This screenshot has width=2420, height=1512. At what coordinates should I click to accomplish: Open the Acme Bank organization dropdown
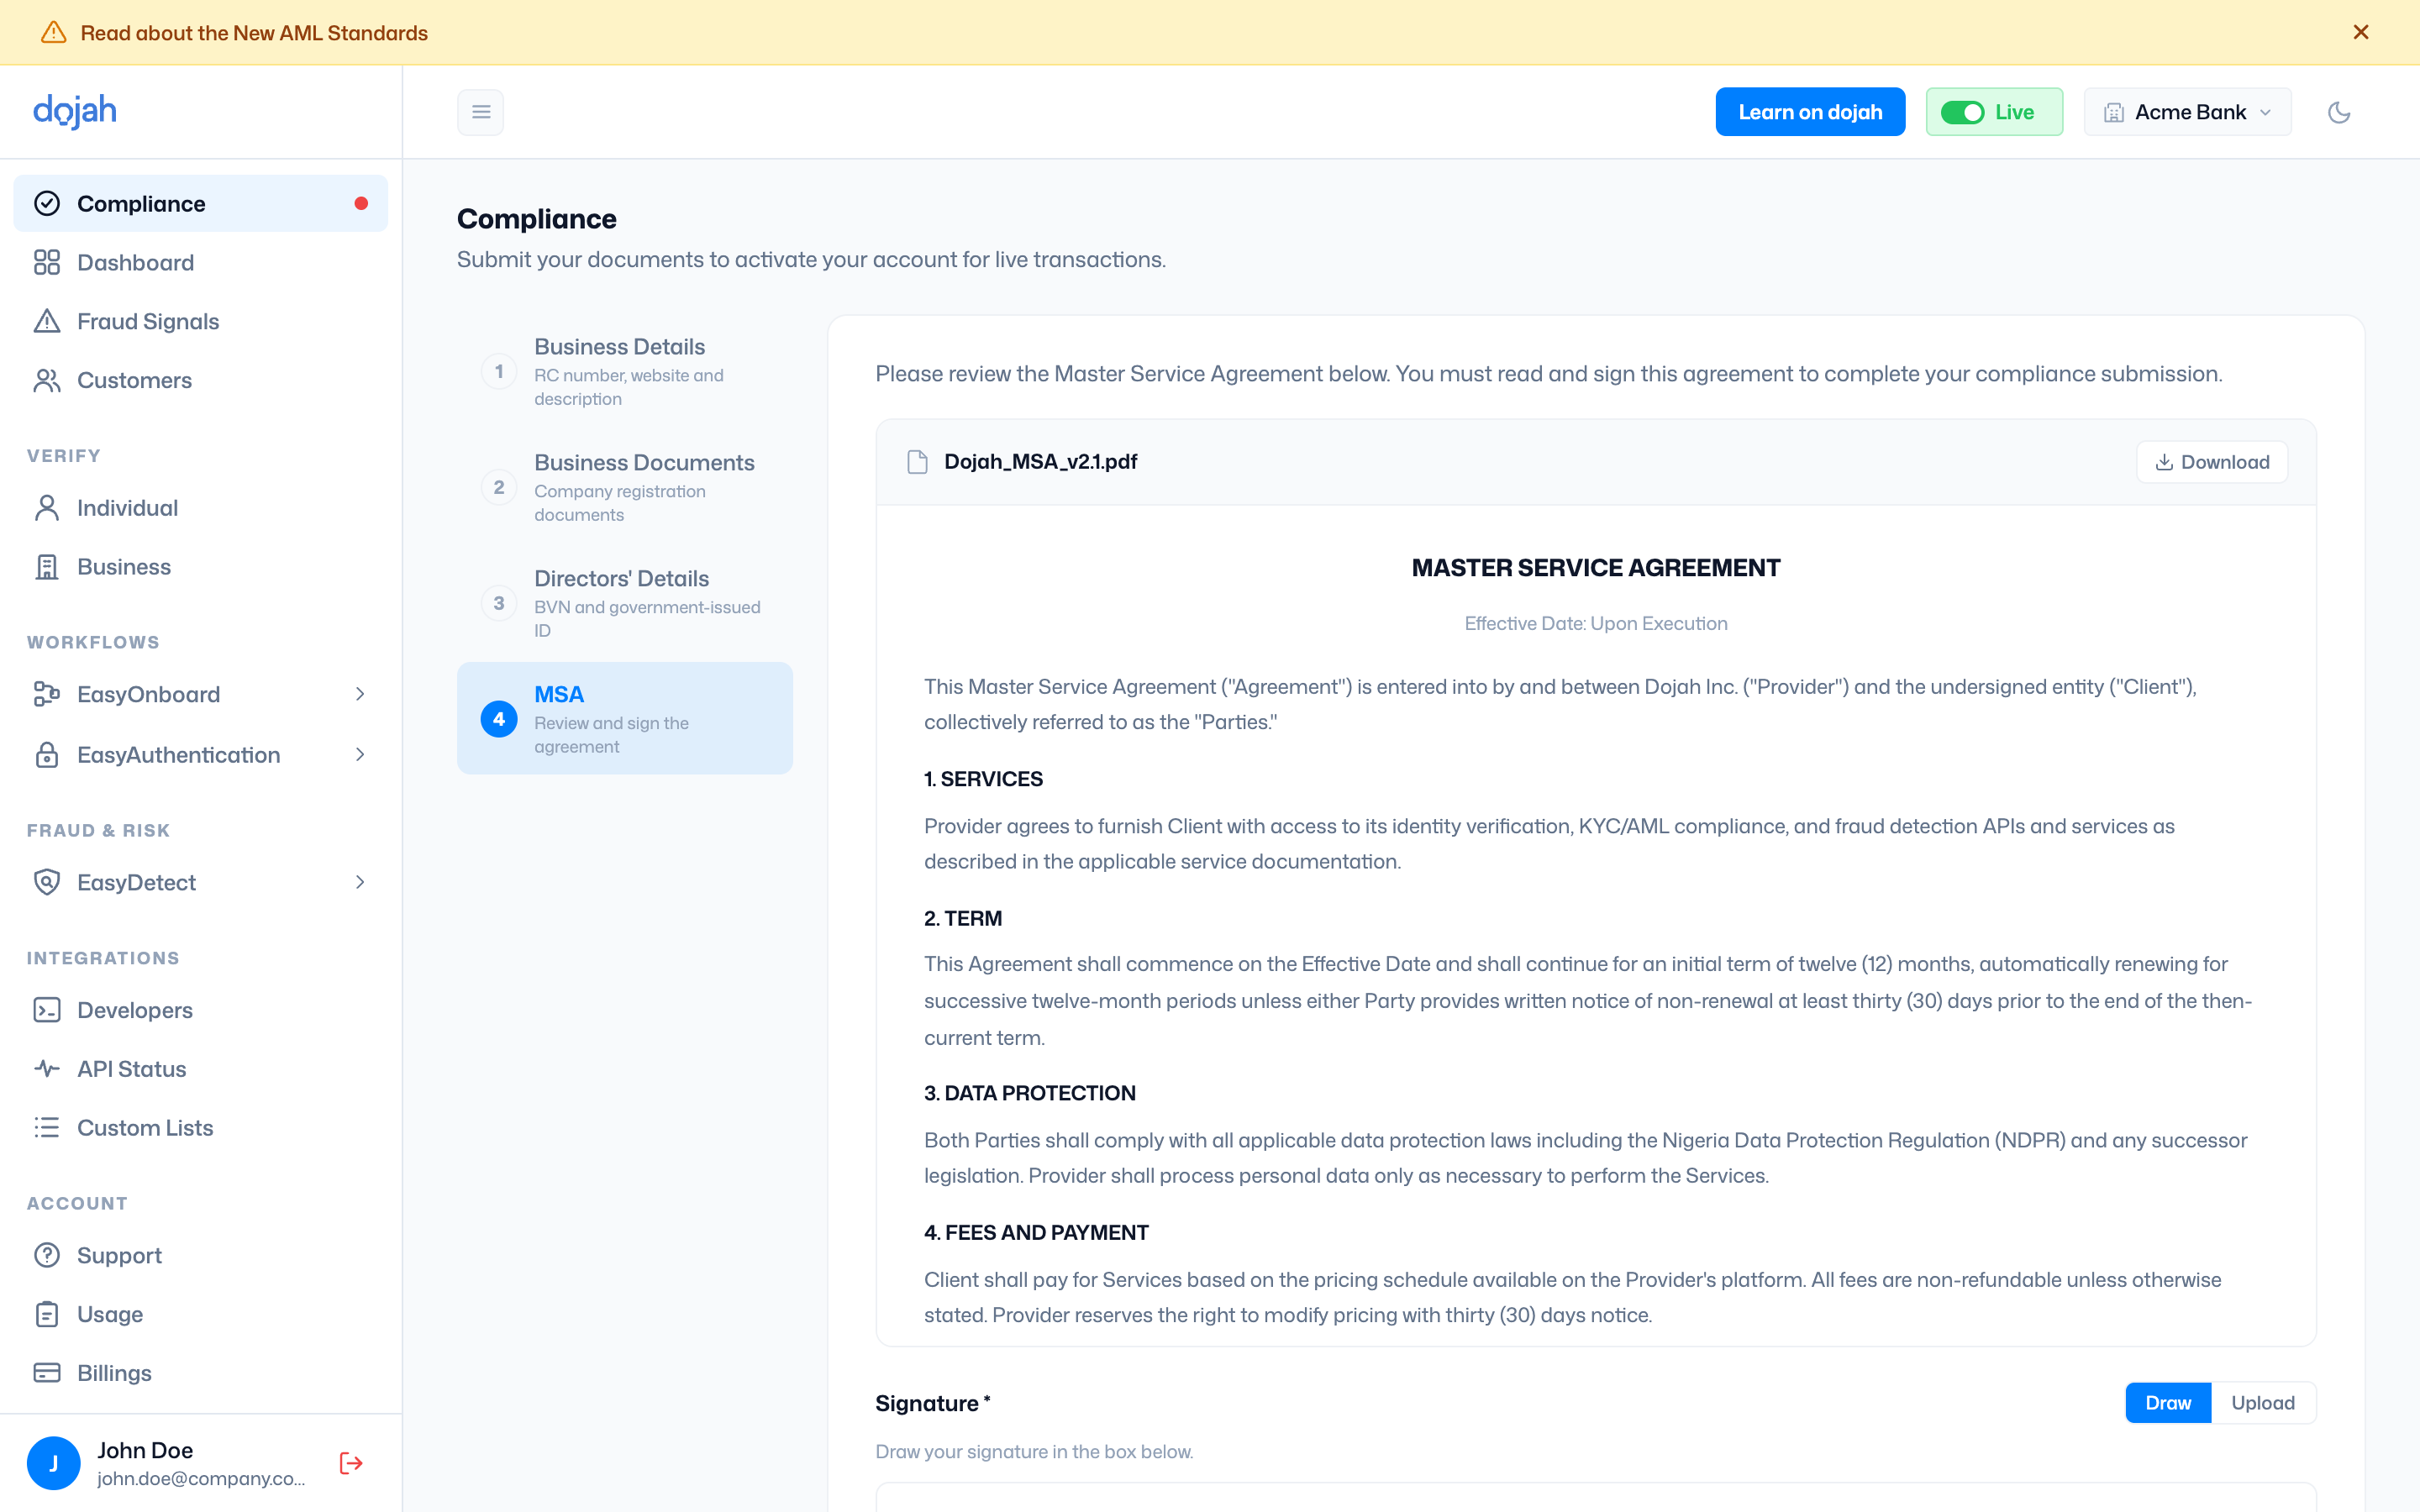coord(2187,112)
